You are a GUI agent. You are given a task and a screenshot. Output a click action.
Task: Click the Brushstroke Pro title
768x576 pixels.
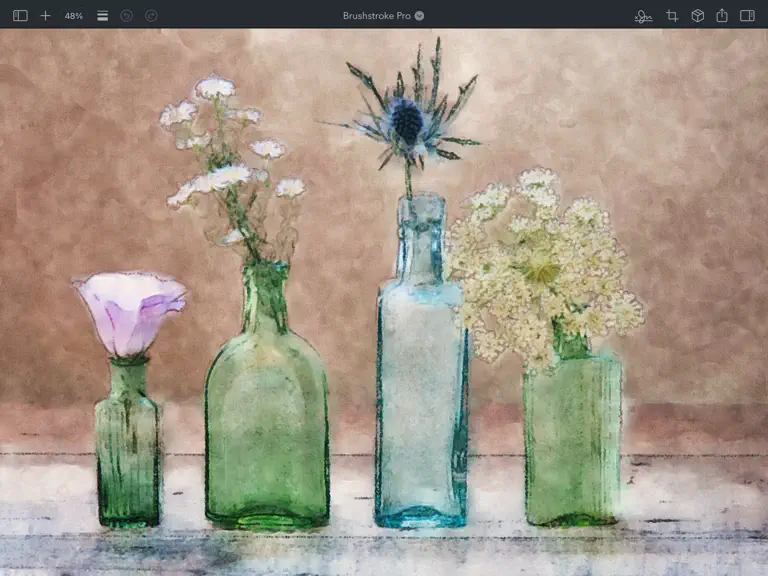tap(377, 16)
